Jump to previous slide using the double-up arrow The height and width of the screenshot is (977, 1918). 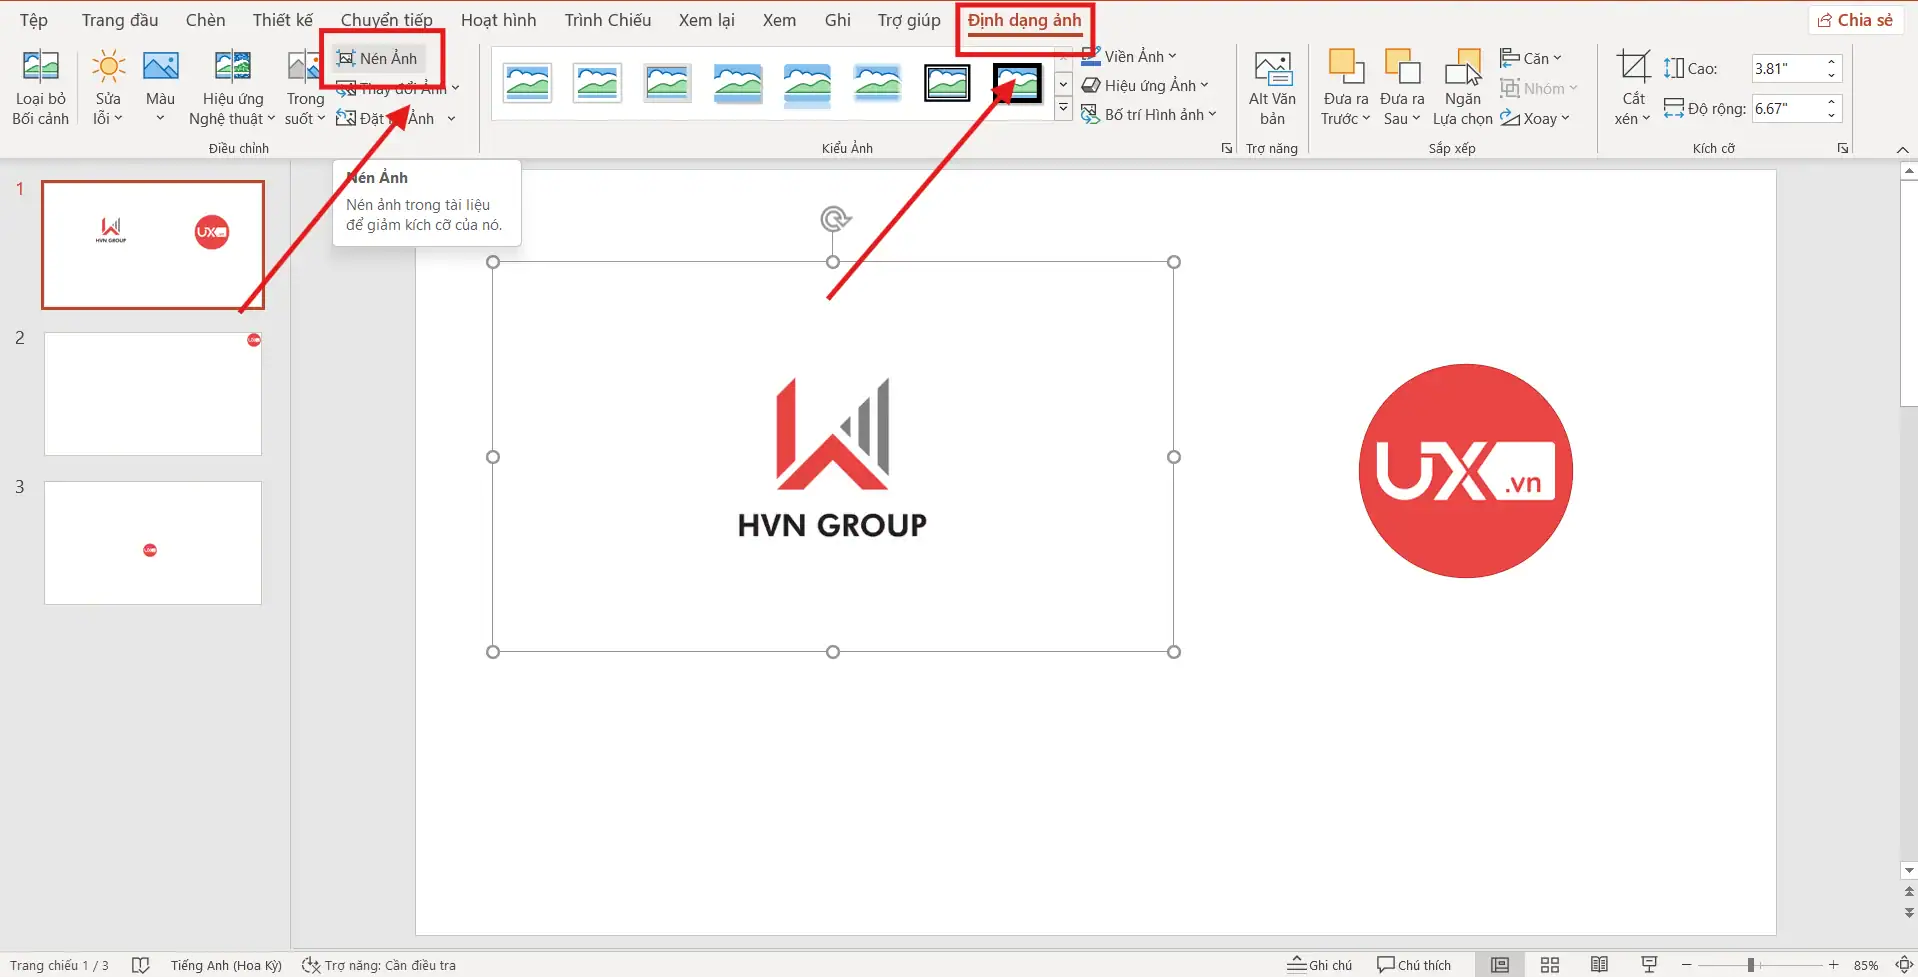pos(1909,891)
